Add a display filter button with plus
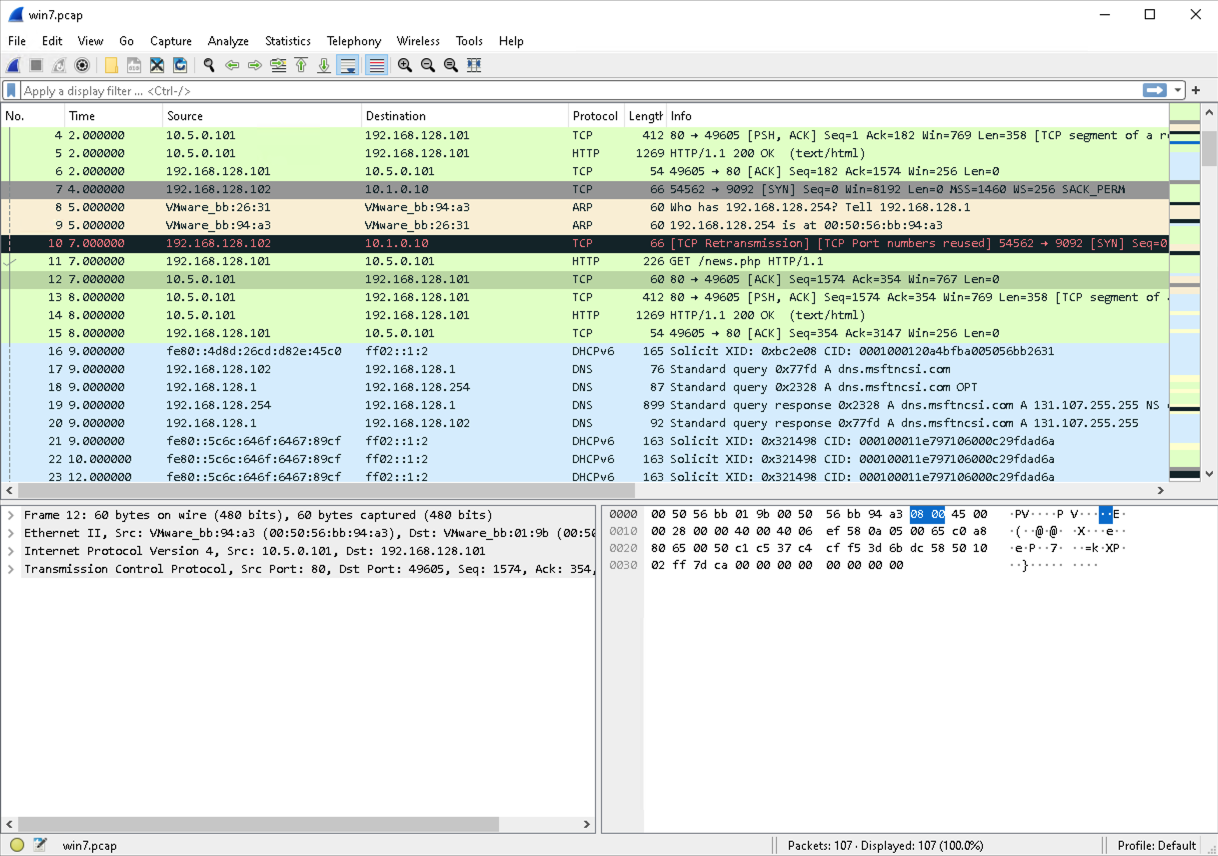This screenshot has height=856, width=1218. pyautogui.click(x=1196, y=90)
